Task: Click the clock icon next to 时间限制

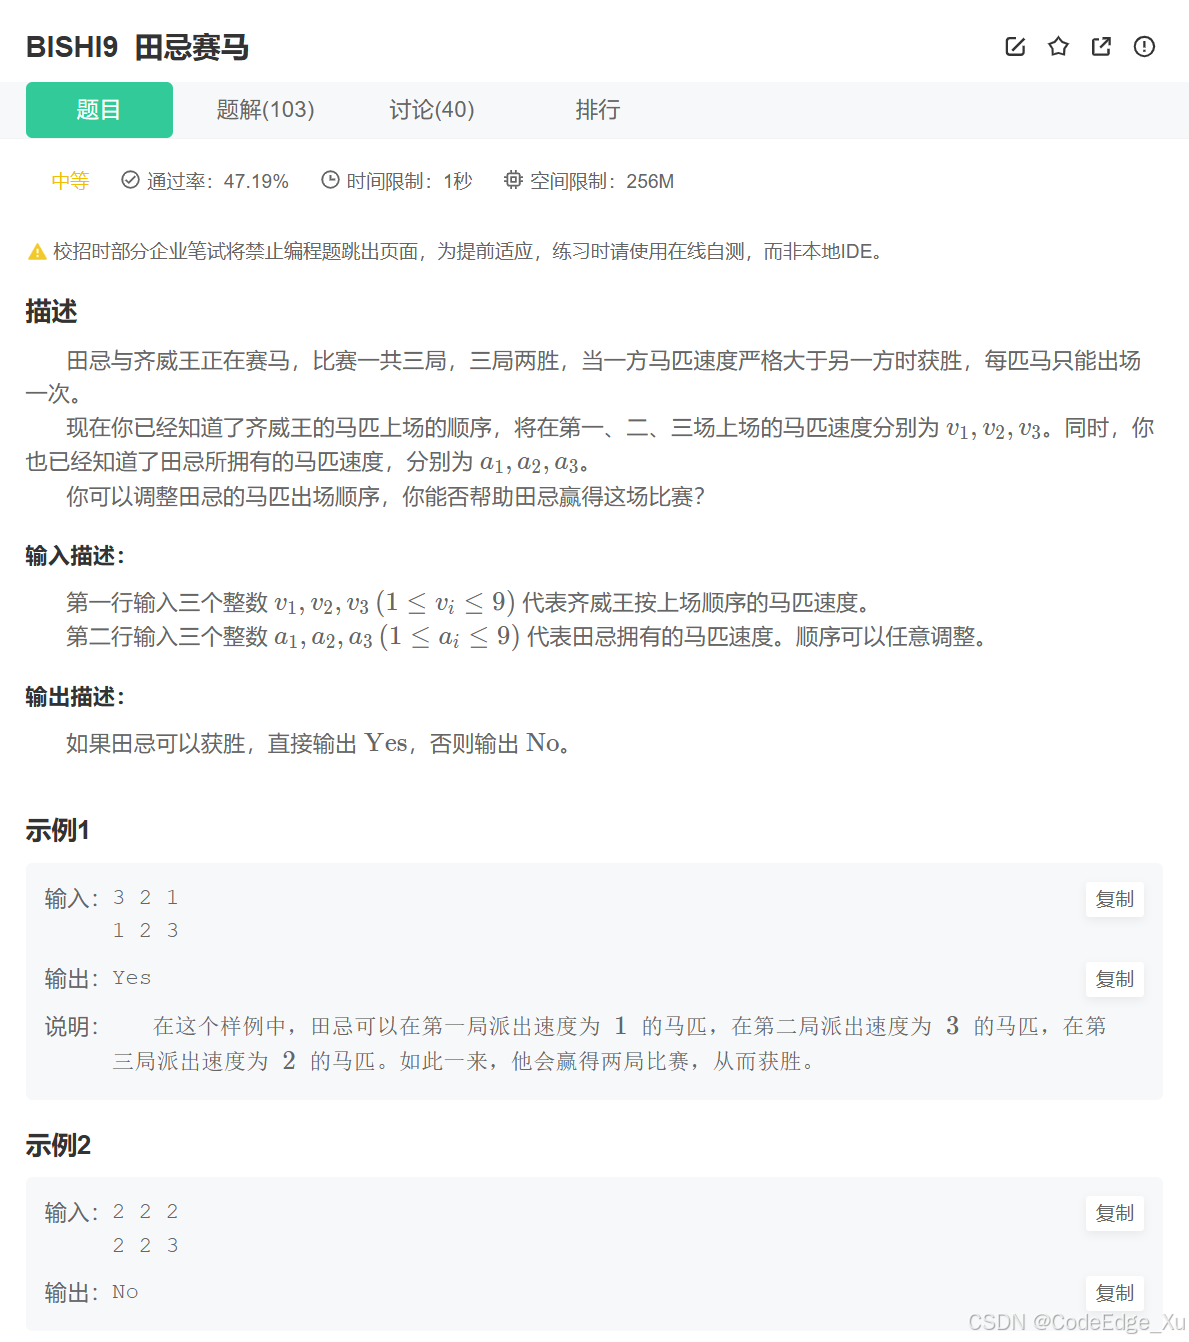Action: point(330,180)
